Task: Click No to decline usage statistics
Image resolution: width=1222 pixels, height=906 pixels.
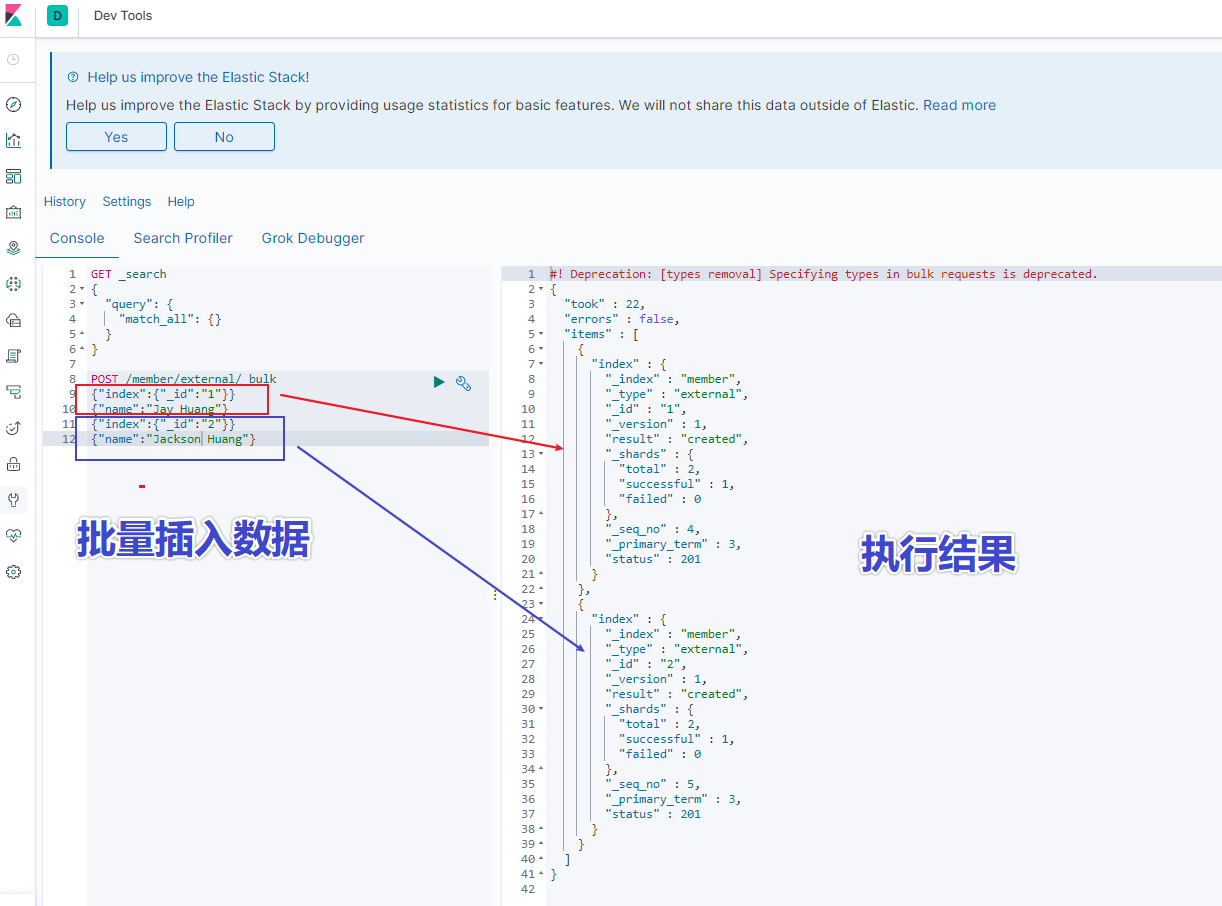Action: click(224, 137)
